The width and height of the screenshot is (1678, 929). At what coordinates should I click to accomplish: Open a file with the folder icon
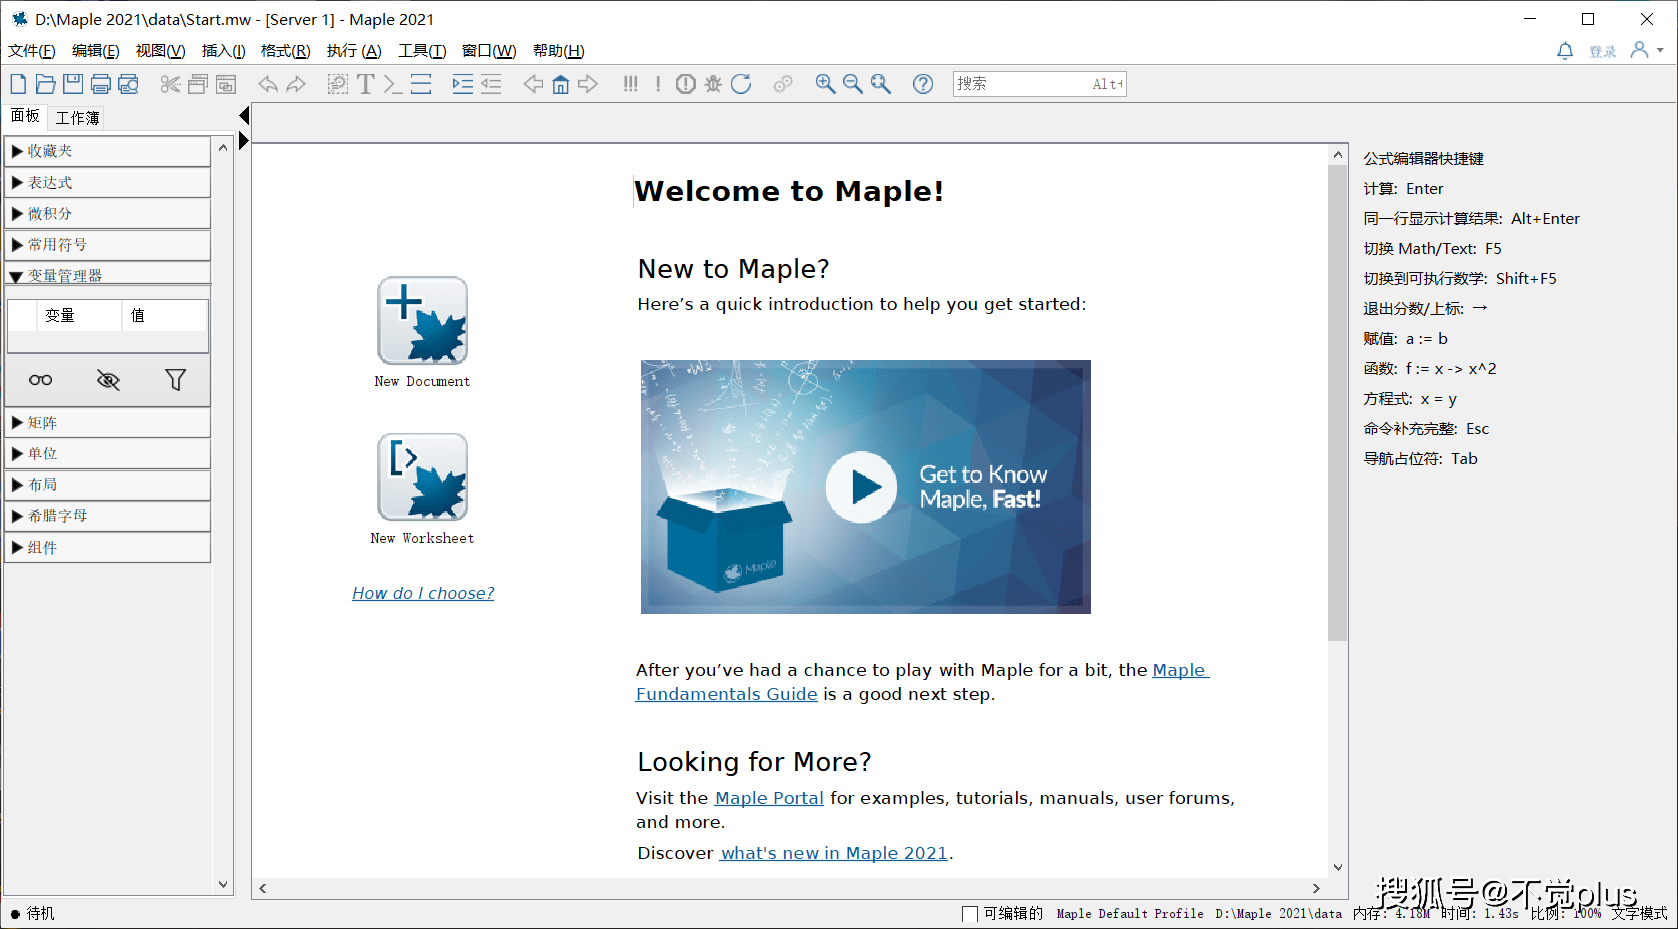point(46,84)
